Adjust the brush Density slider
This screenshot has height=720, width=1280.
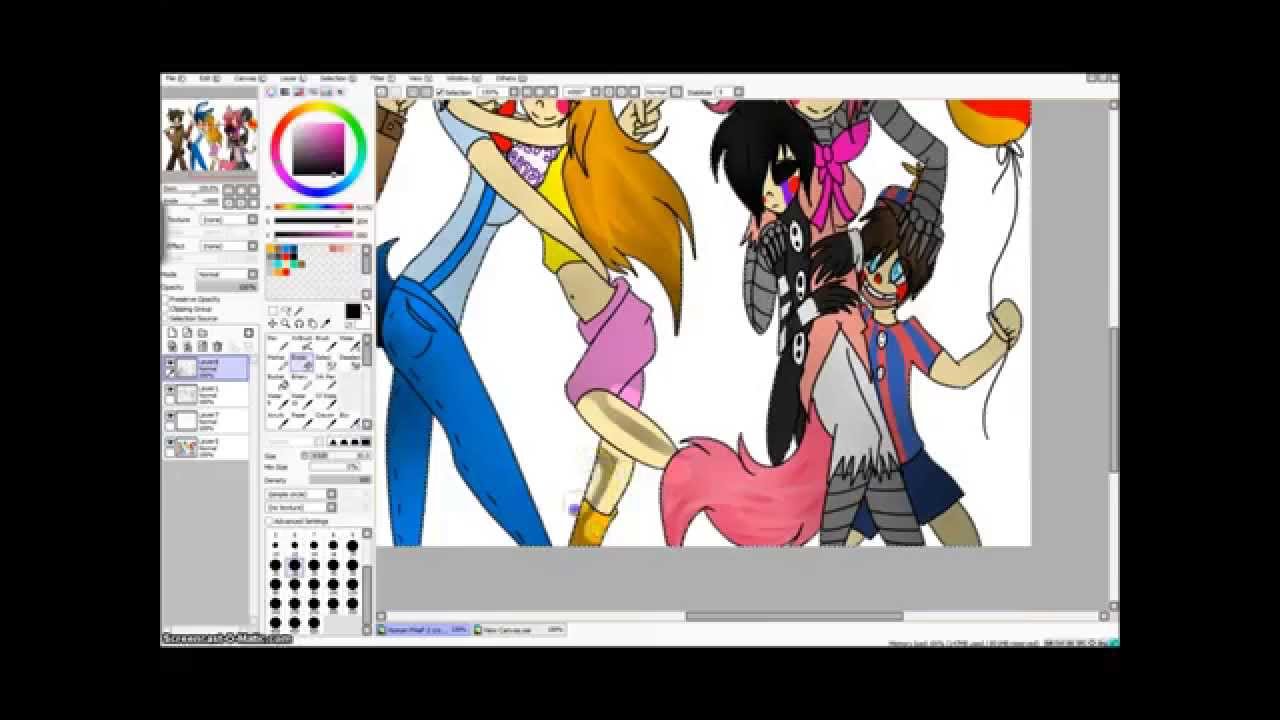coord(339,480)
